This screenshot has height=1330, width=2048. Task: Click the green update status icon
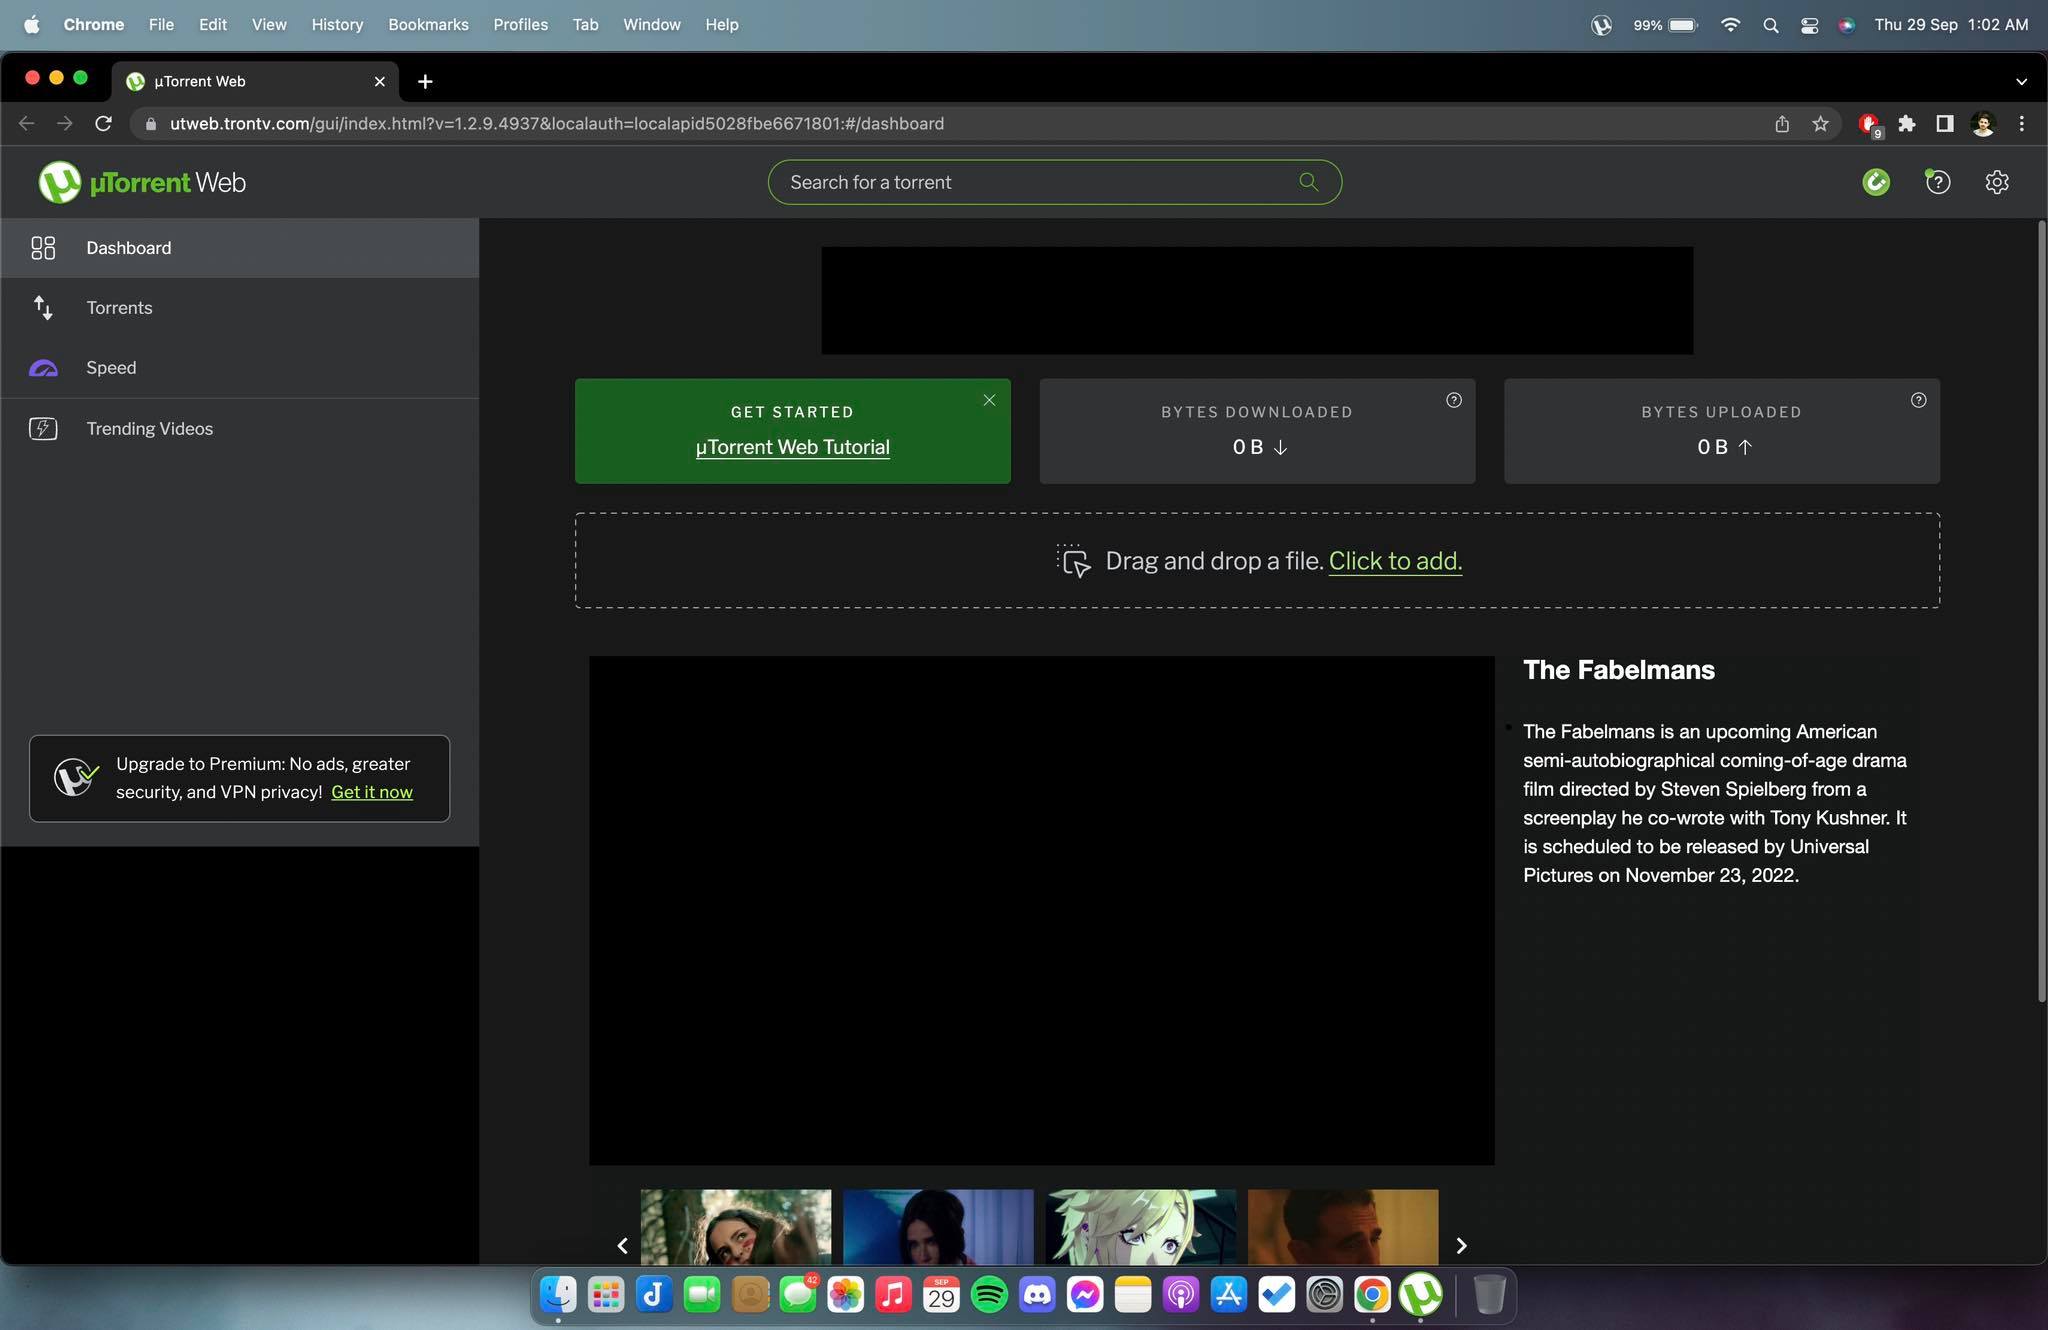tap(1876, 182)
